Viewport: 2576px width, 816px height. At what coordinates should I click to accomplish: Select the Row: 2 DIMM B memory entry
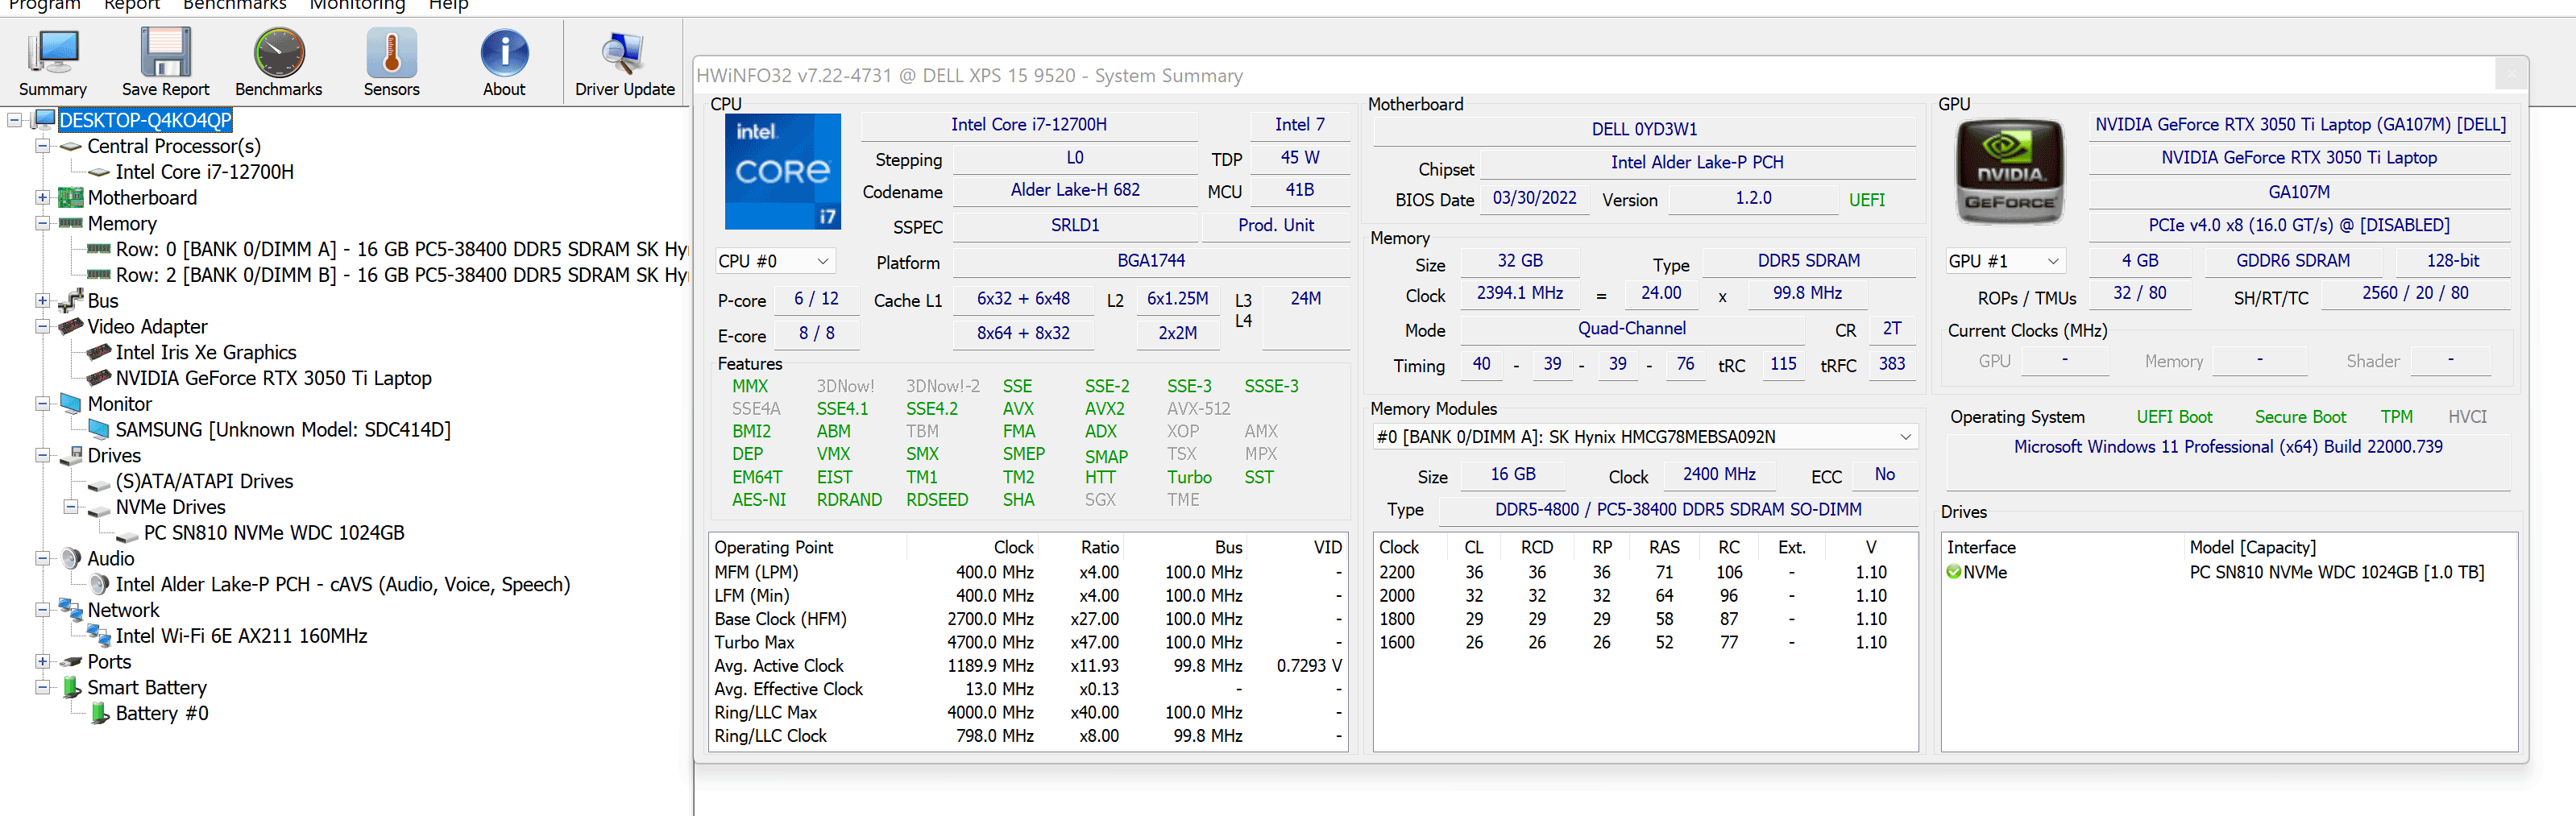[401, 275]
